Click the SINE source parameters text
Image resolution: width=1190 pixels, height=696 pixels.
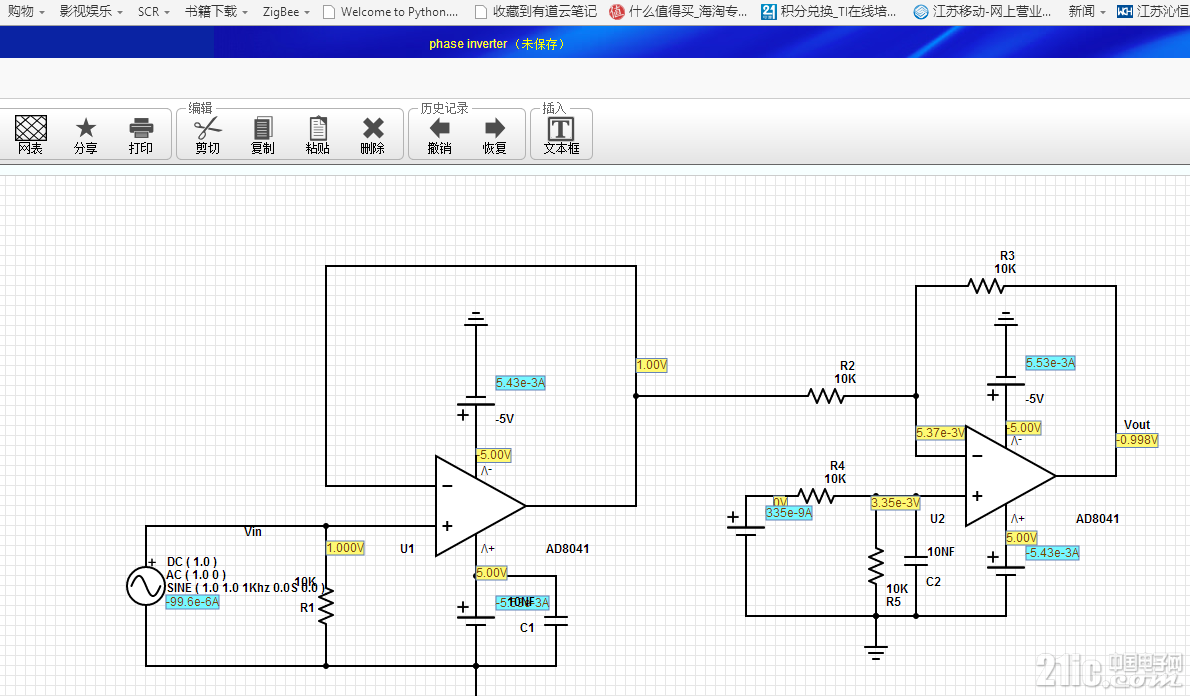pos(245,587)
